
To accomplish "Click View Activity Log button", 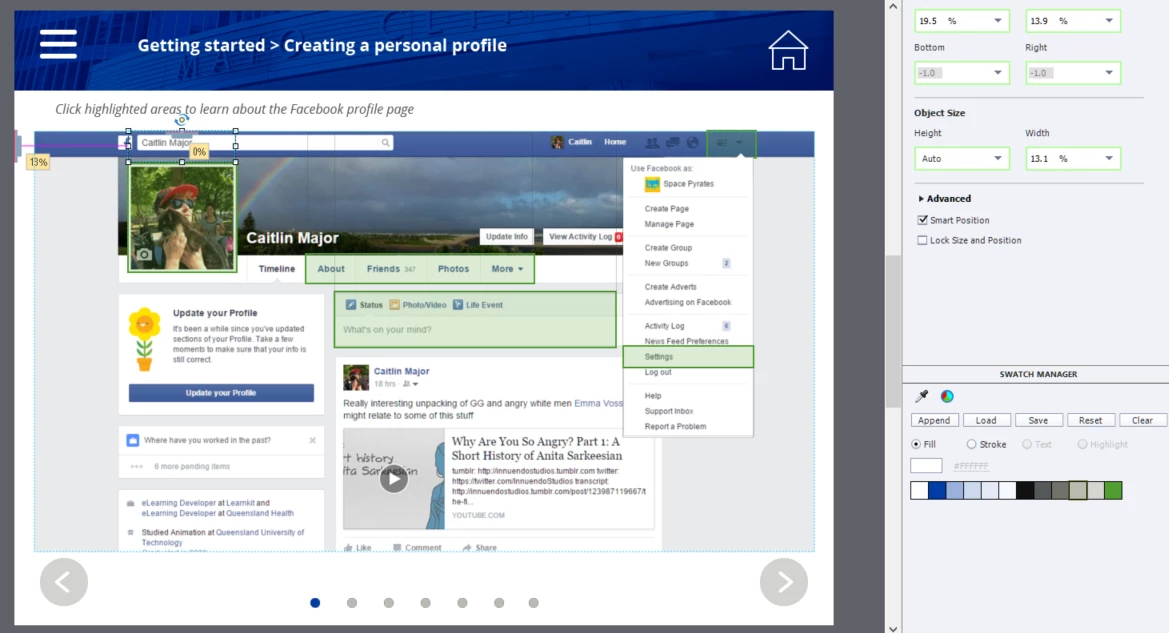I will (x=584, y=237).
